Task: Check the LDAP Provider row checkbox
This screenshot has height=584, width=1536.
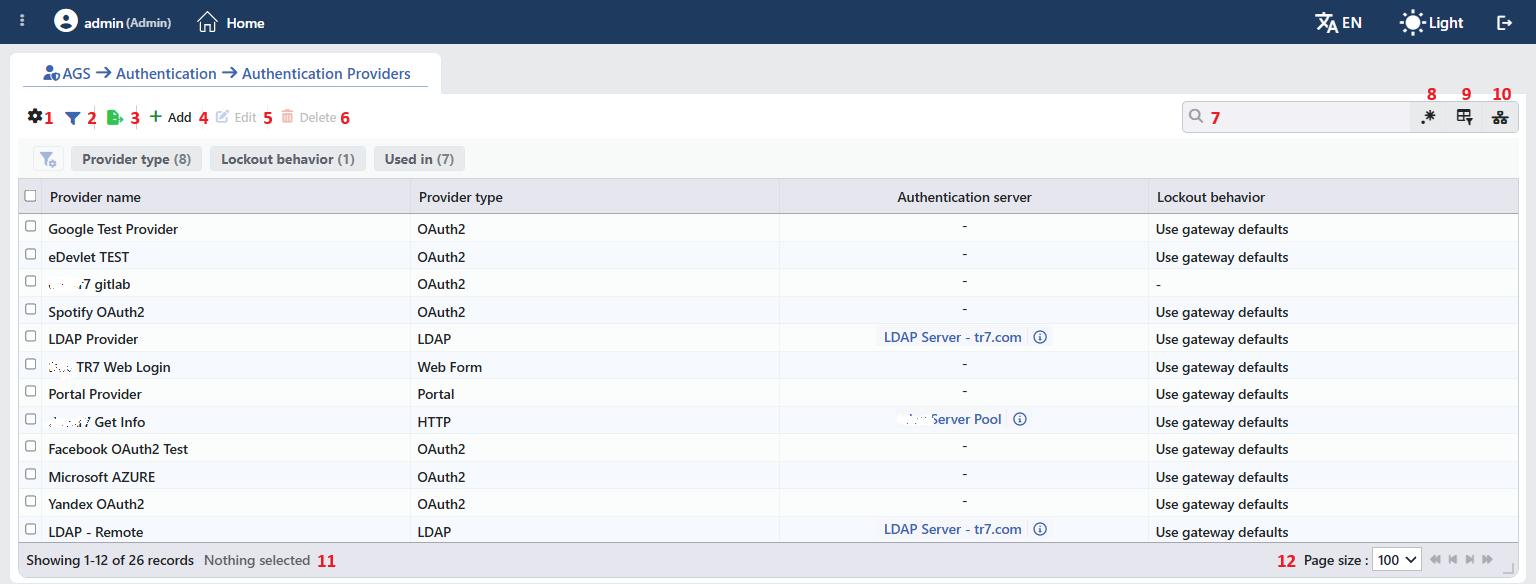Action: click(31, 337)
